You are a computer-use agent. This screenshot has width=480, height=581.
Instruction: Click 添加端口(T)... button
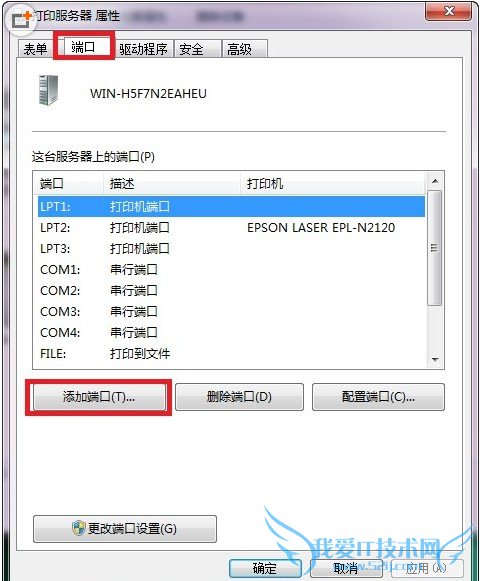99,397
